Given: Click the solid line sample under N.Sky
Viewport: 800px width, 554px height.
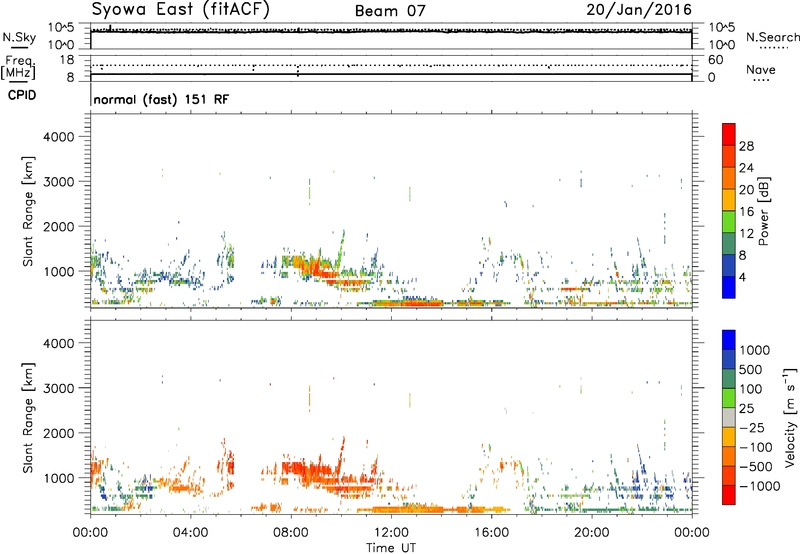Looking at the screenshot, I should (x=19, y=48).
